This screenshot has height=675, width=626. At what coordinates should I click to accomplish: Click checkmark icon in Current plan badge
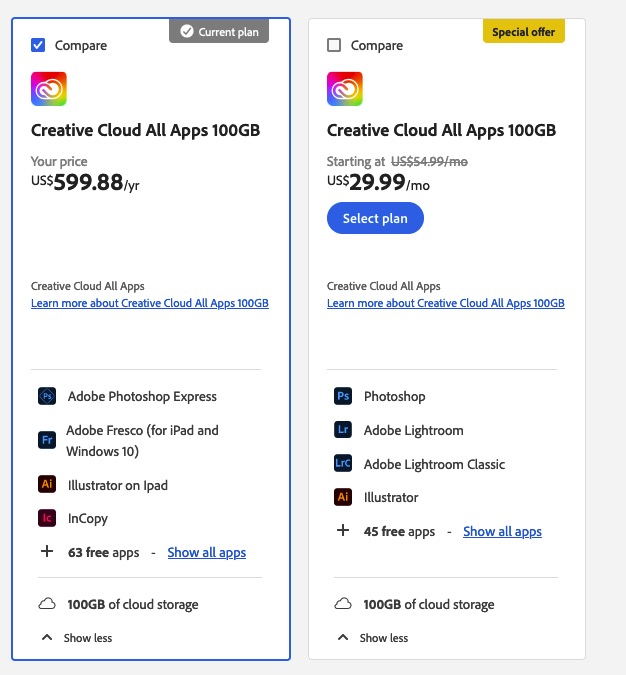187,31
